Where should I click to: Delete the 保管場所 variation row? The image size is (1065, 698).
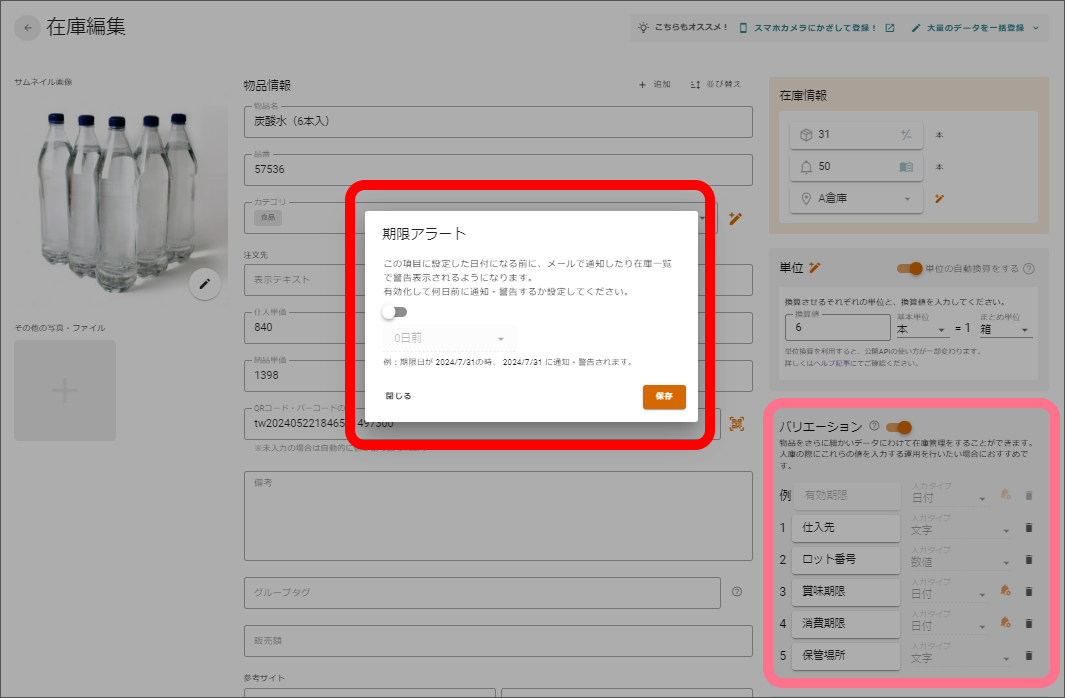coord(1028,655)
